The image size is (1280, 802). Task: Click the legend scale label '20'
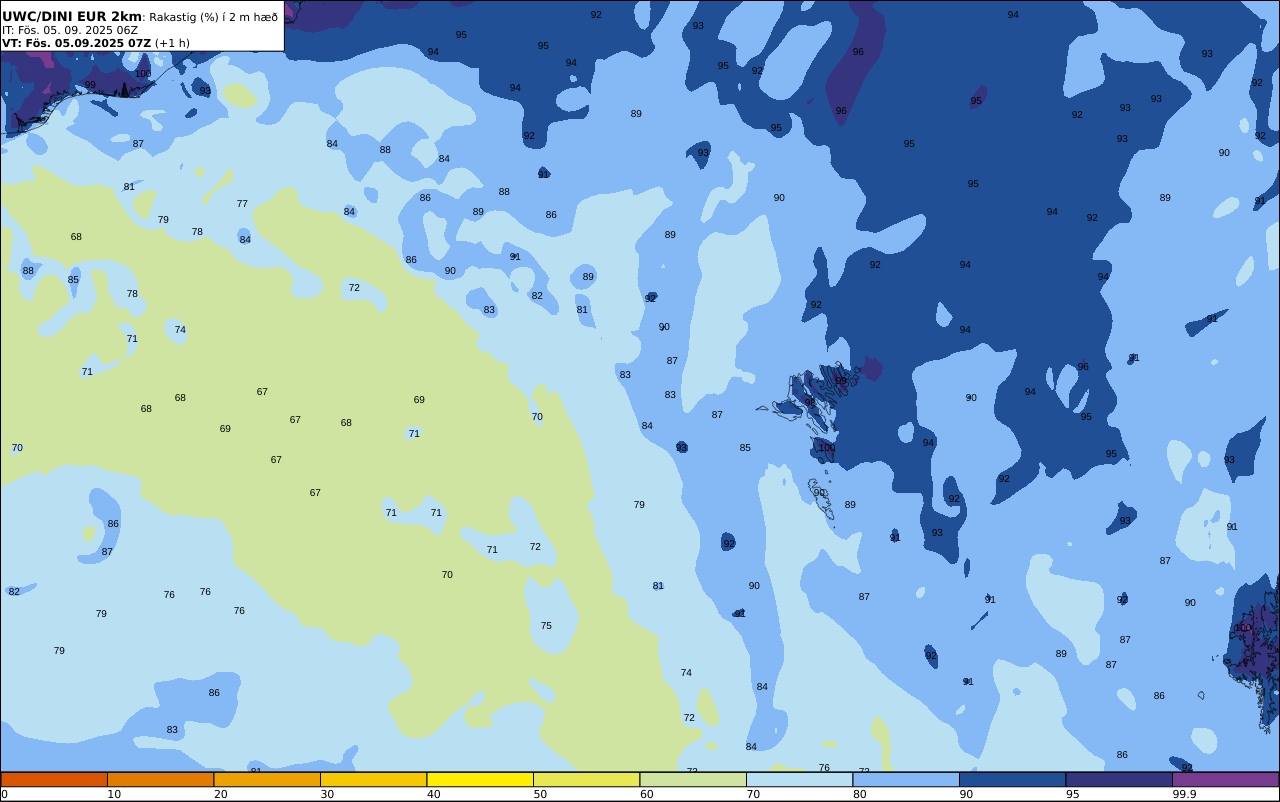[x=221, y=794]
